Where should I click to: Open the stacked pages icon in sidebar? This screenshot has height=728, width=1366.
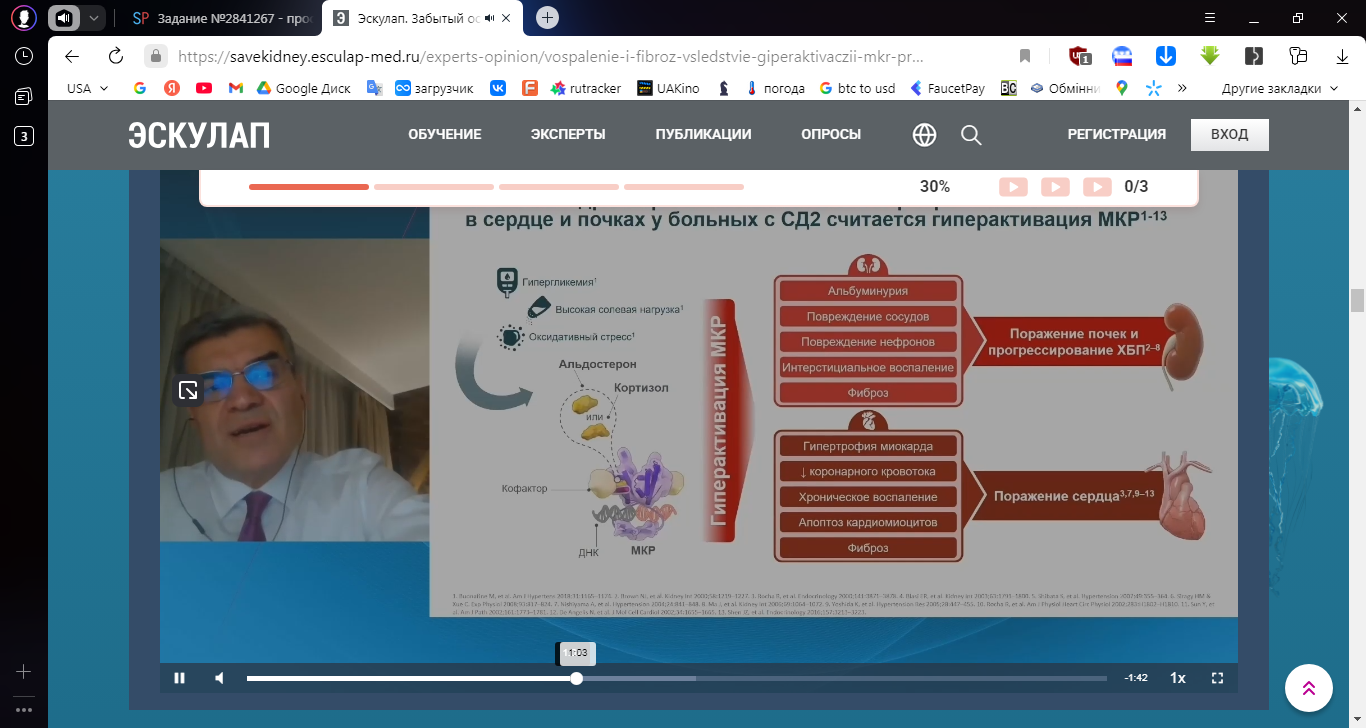pyautogui.click(x=23, y=96)
